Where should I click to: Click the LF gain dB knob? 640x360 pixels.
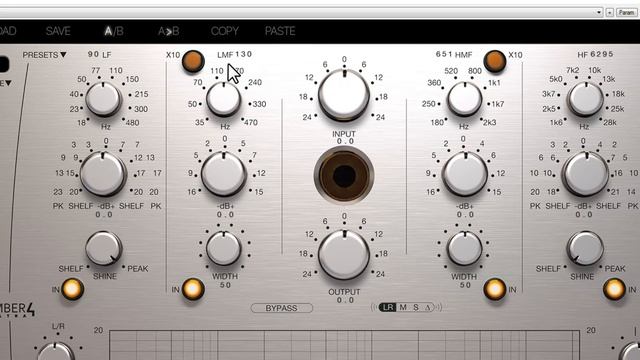click(103, 174)
